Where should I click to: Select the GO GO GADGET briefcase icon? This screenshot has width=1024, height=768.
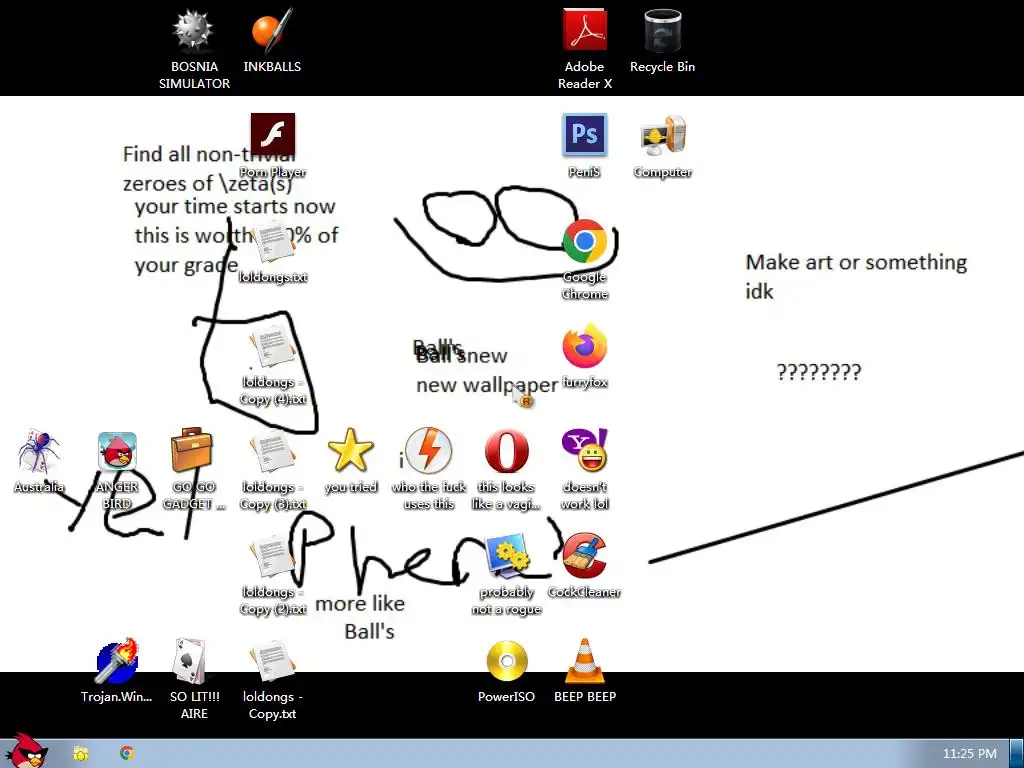(x=194, y=470)
